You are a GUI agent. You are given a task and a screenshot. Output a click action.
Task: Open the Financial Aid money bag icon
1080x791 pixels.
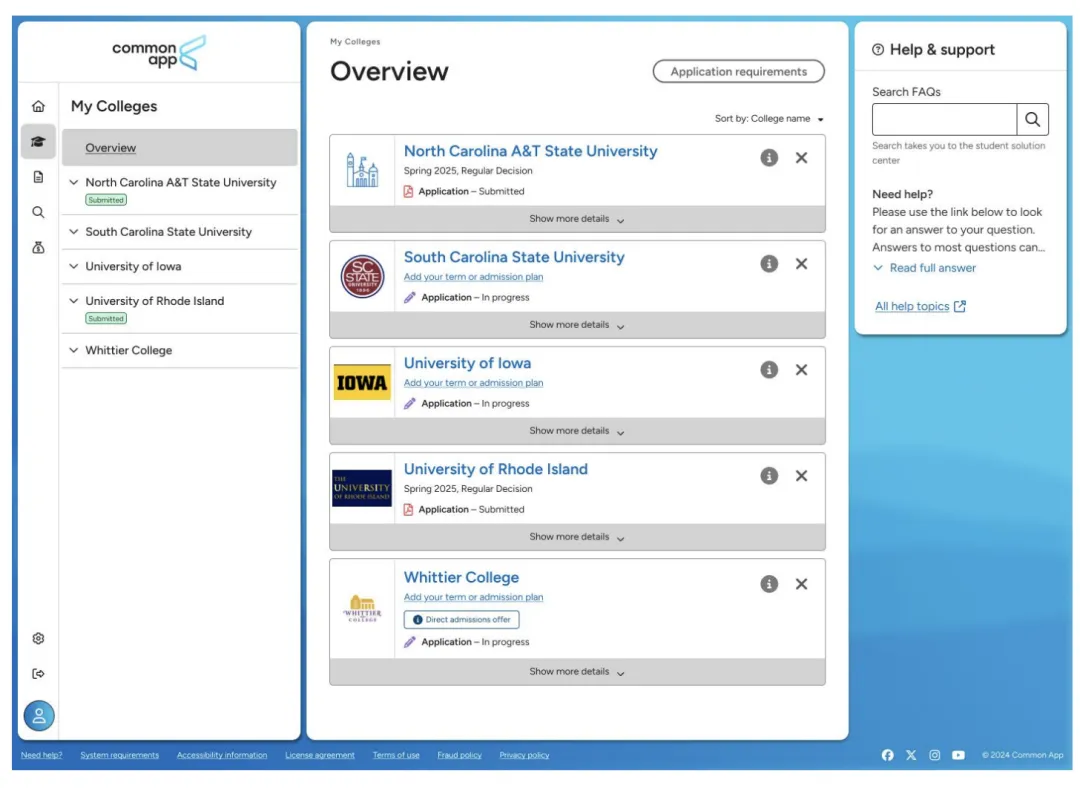(x=39, y=247)
